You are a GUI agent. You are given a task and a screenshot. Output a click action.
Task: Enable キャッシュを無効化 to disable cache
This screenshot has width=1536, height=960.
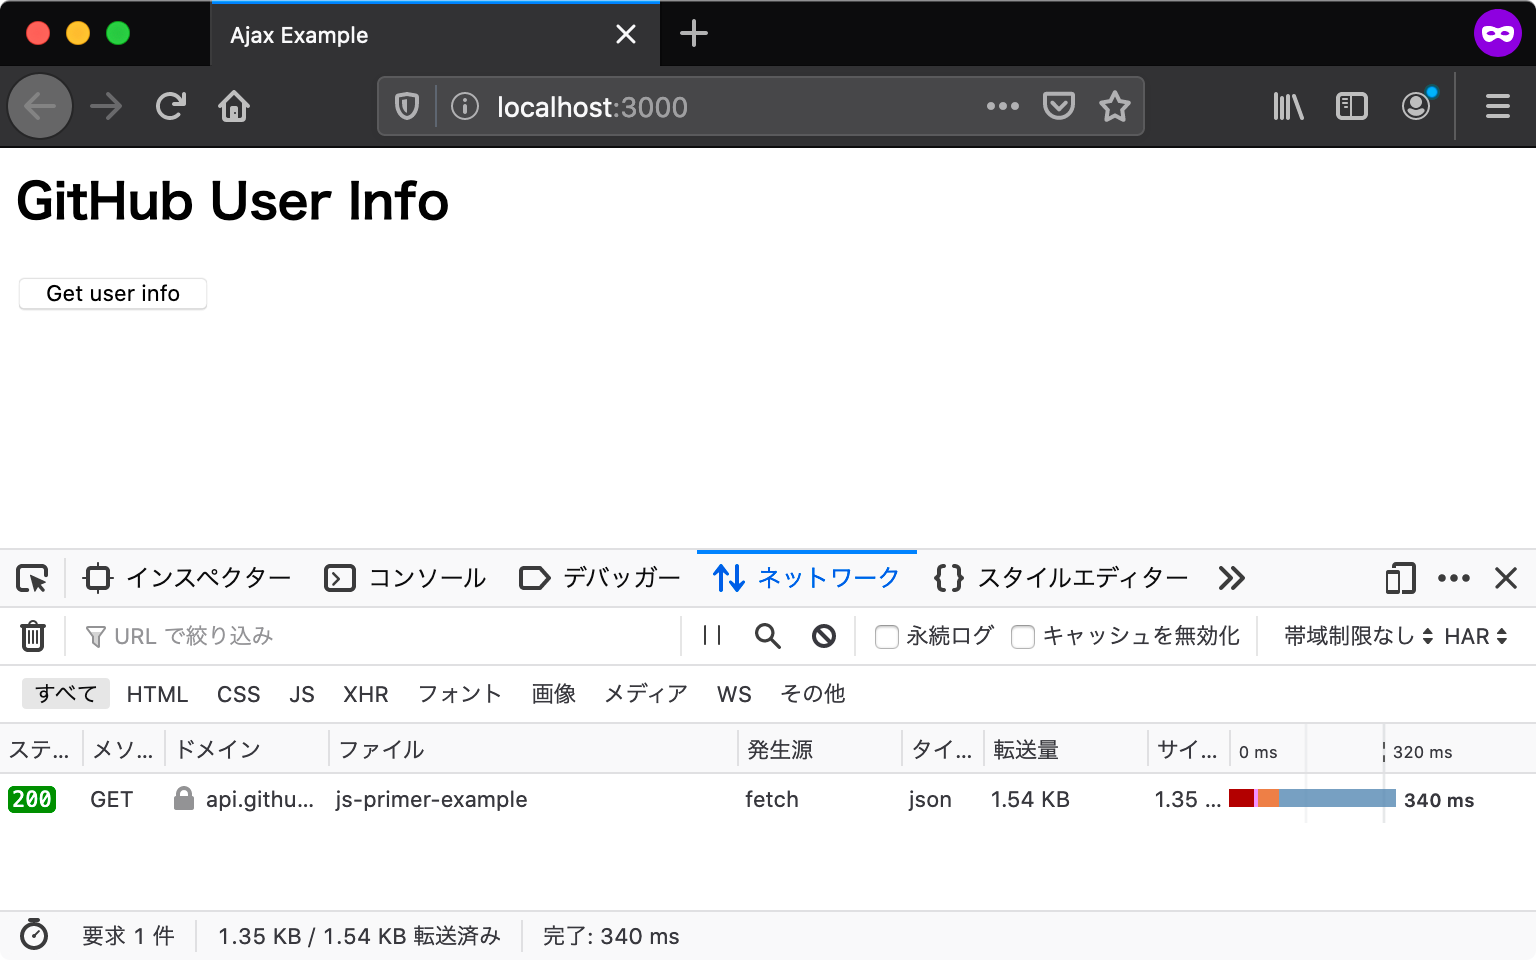[x=1023, y=636]
